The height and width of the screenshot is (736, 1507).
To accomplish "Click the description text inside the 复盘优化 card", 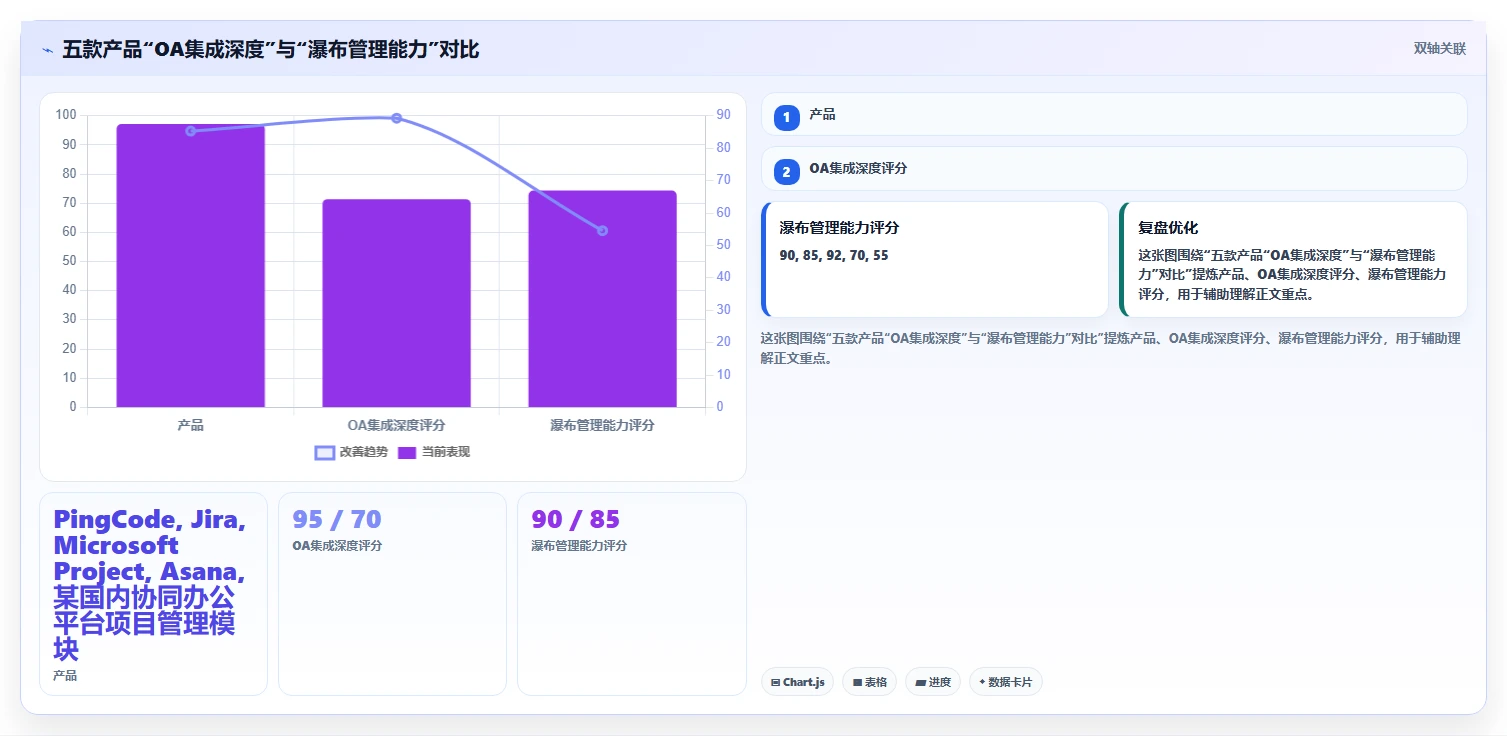I will coord(1292,275).
